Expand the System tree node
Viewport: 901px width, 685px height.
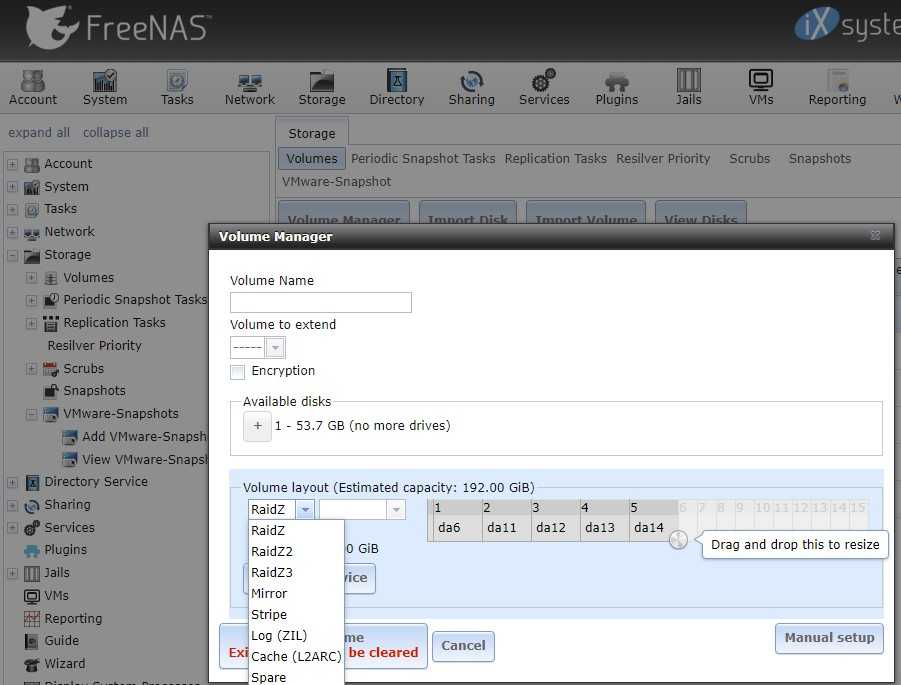[12, 187]
